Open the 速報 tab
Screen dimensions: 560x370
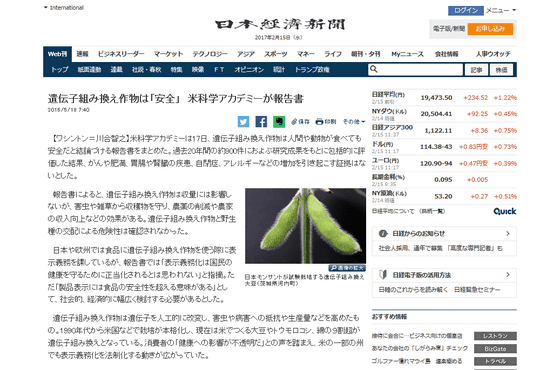[x=82, y=54]
